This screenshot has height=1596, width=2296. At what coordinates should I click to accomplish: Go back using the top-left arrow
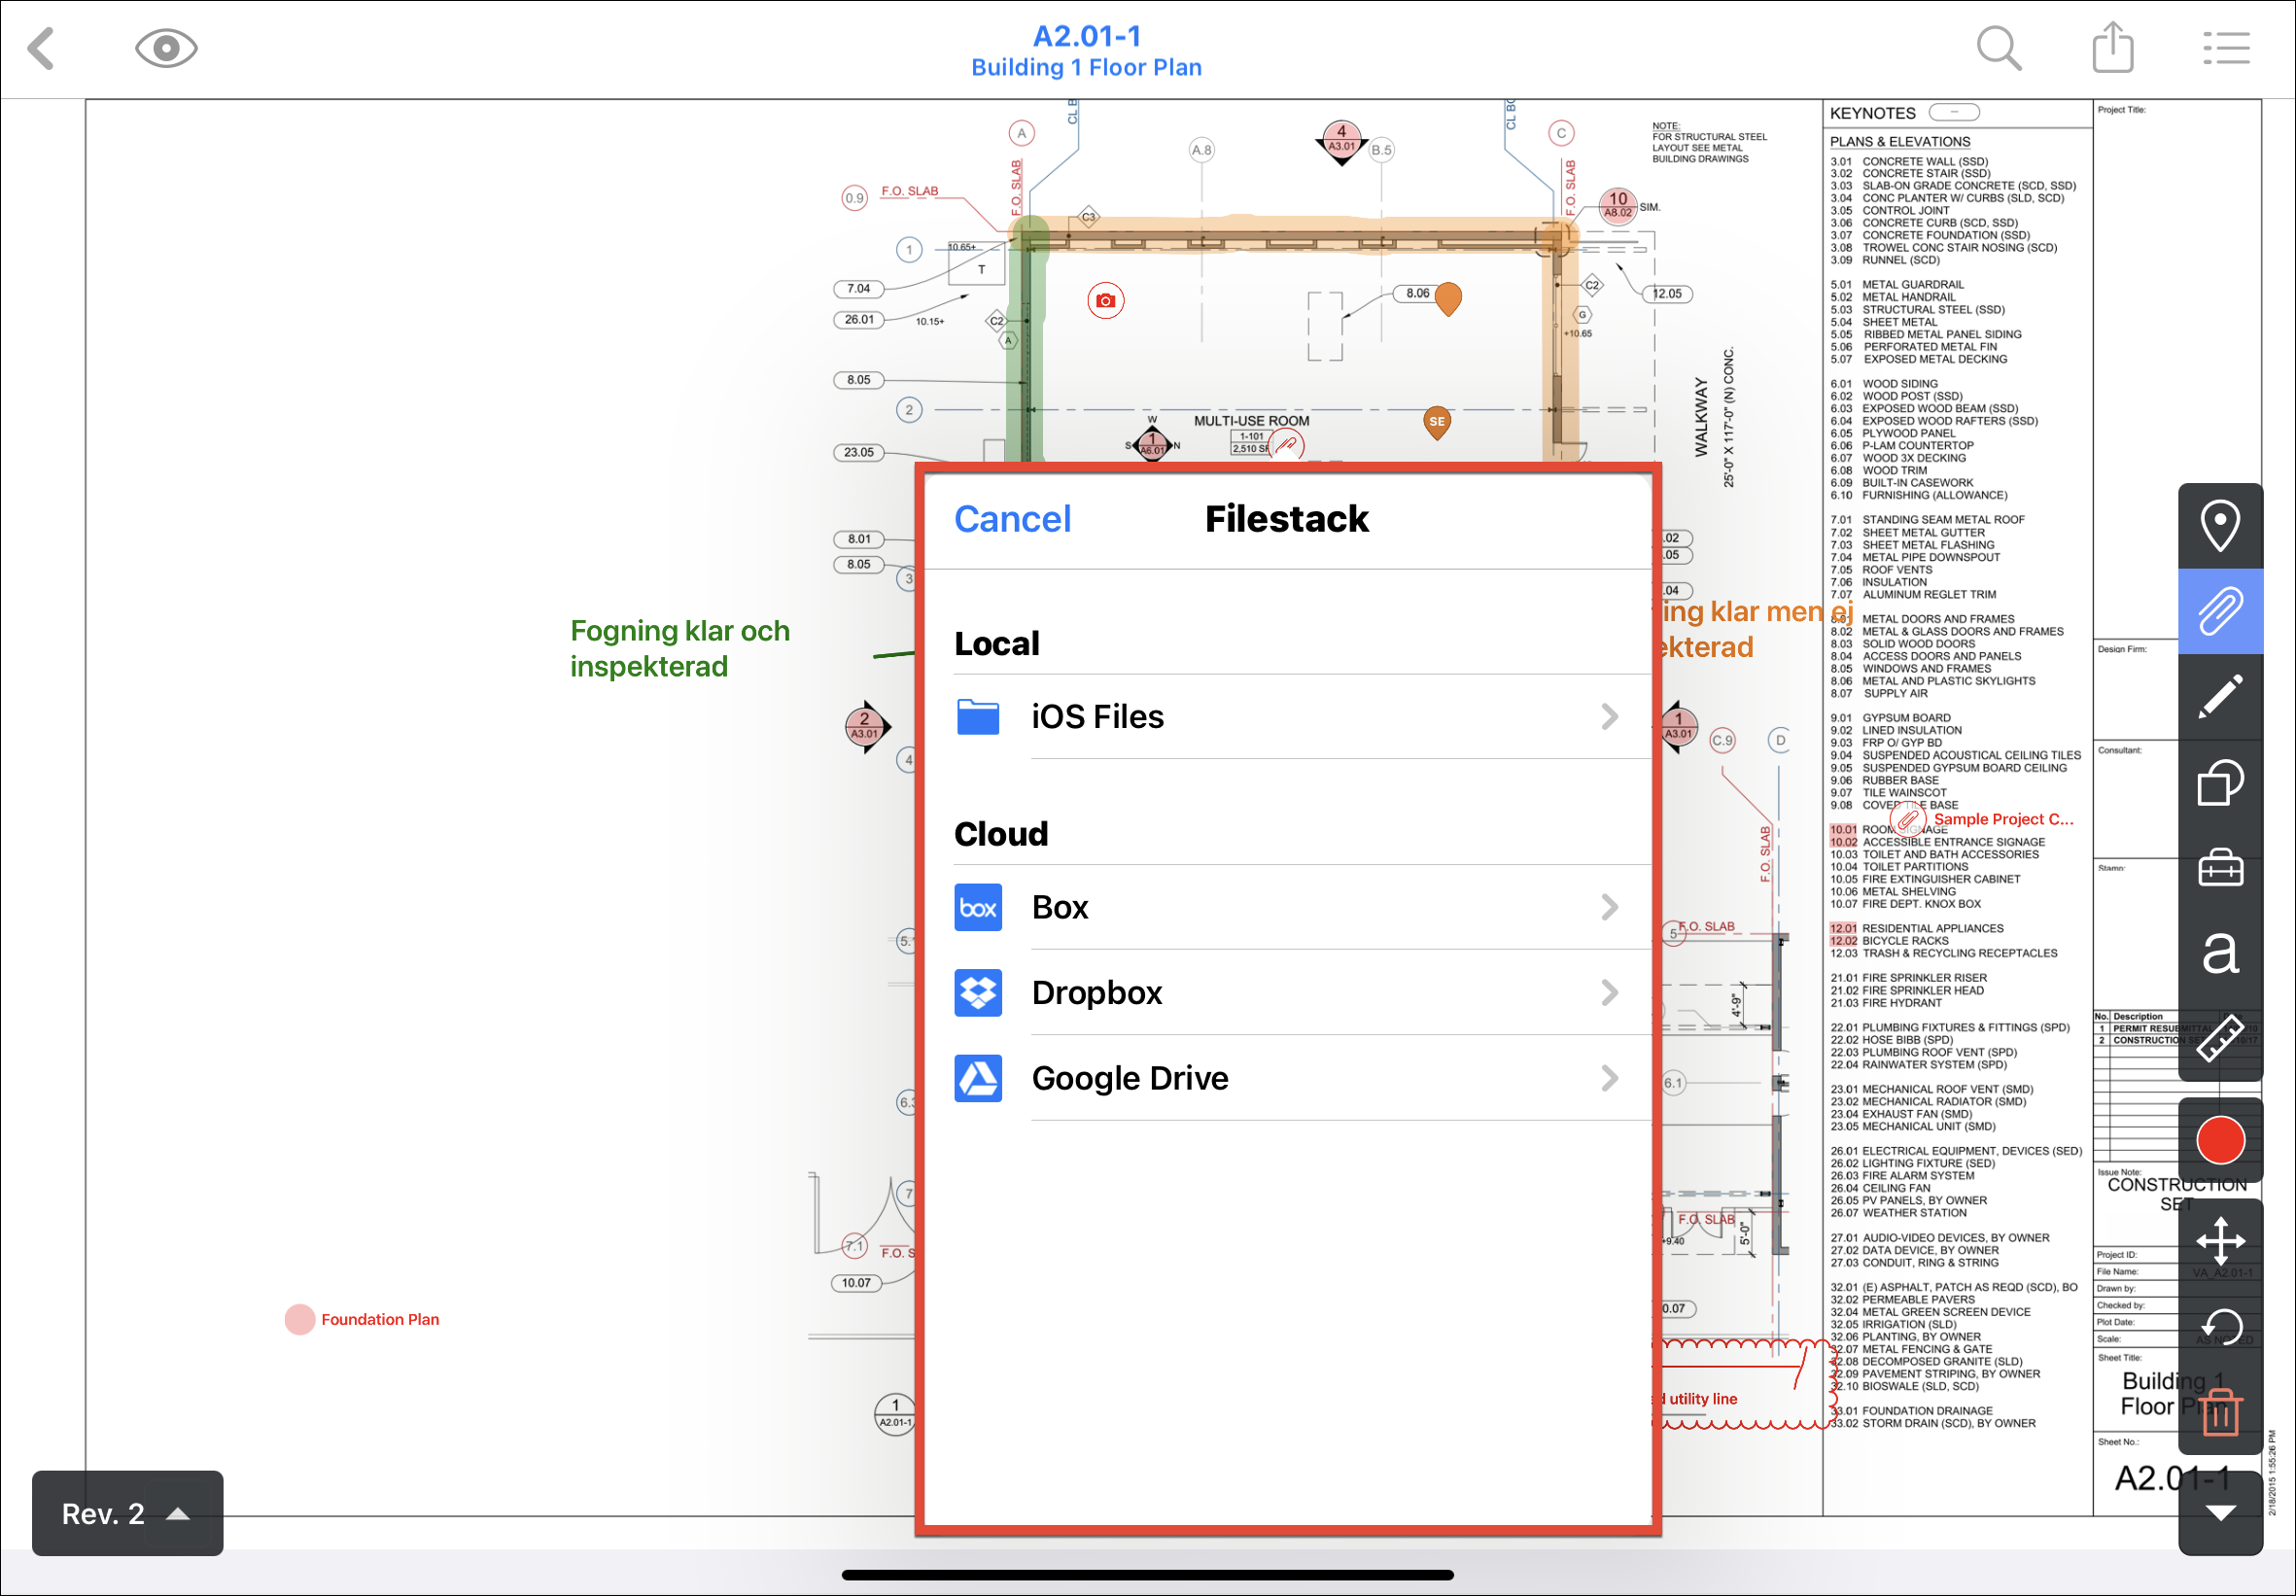click(x=41, y=48)
